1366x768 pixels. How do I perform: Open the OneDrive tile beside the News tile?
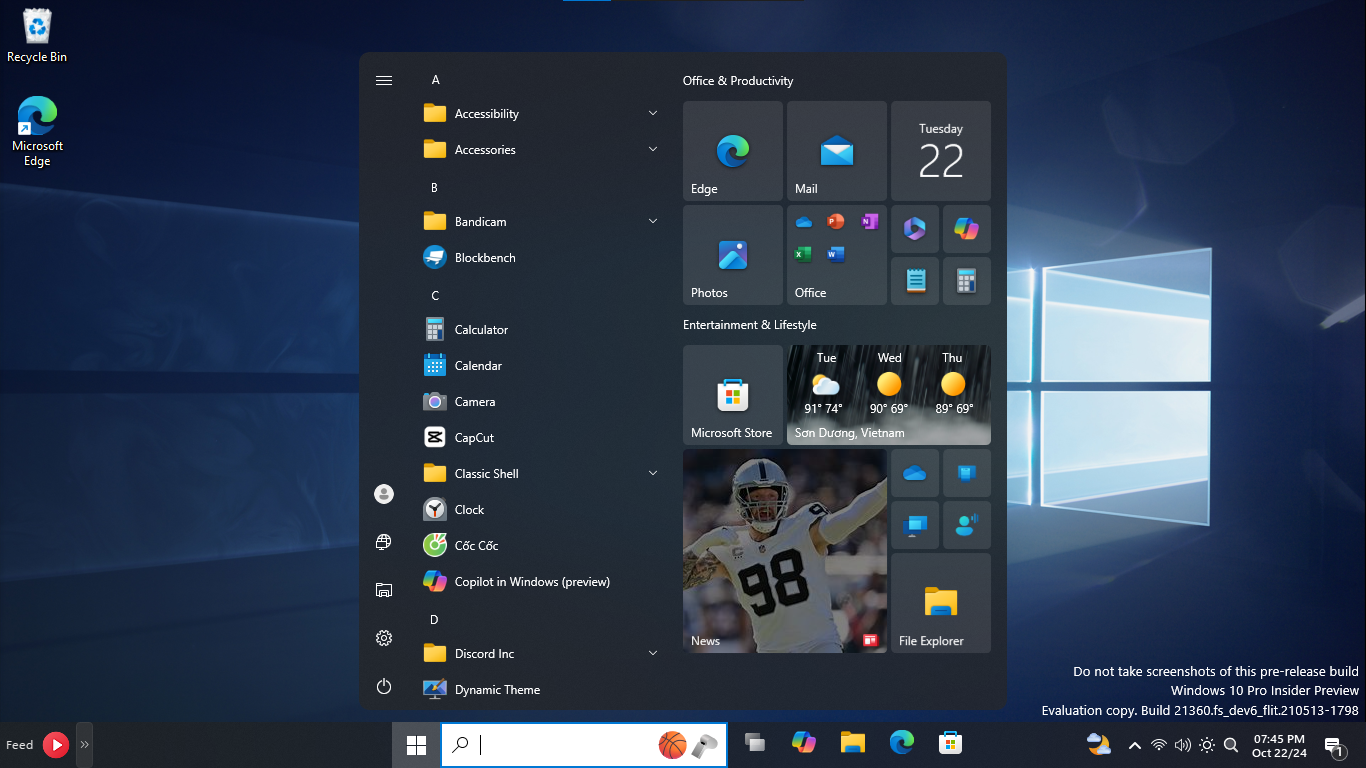pyautogui.click(x=915, y=473)
